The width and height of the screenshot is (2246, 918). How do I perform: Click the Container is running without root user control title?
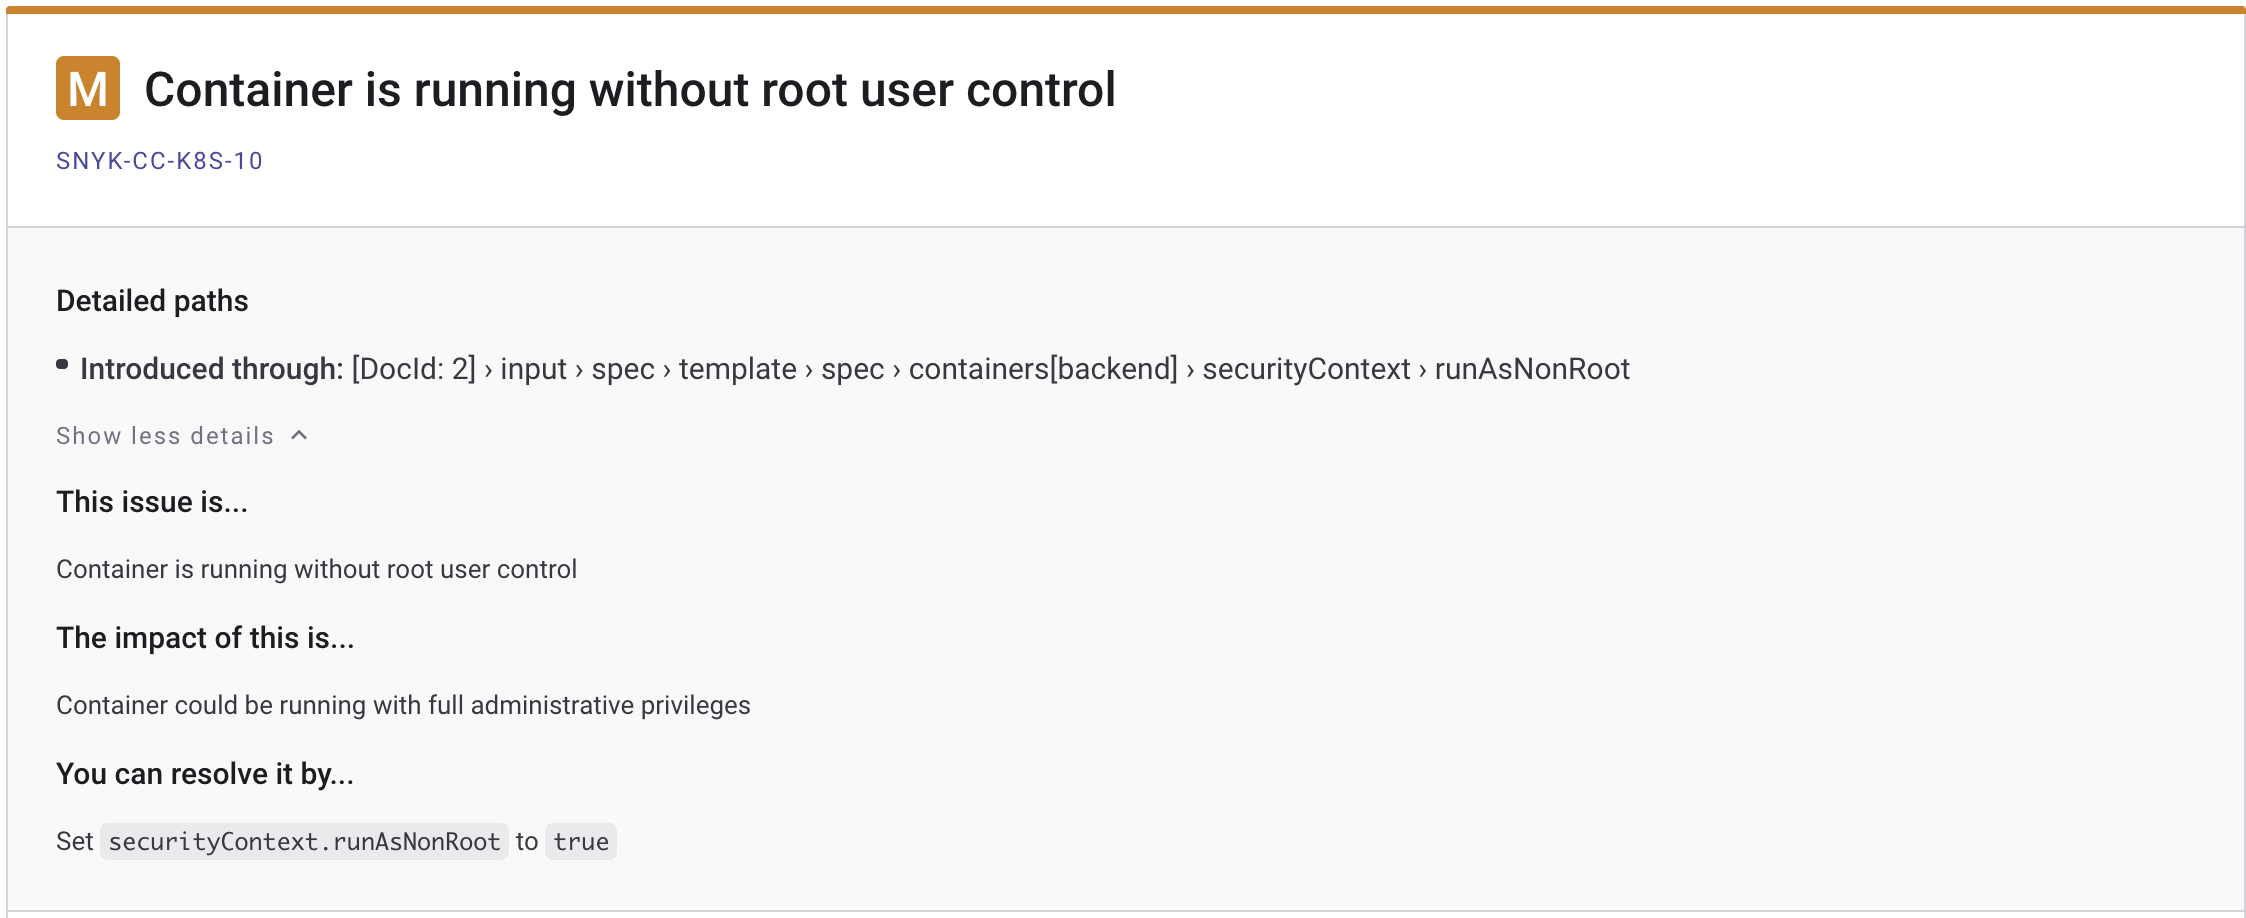(630, 89)
